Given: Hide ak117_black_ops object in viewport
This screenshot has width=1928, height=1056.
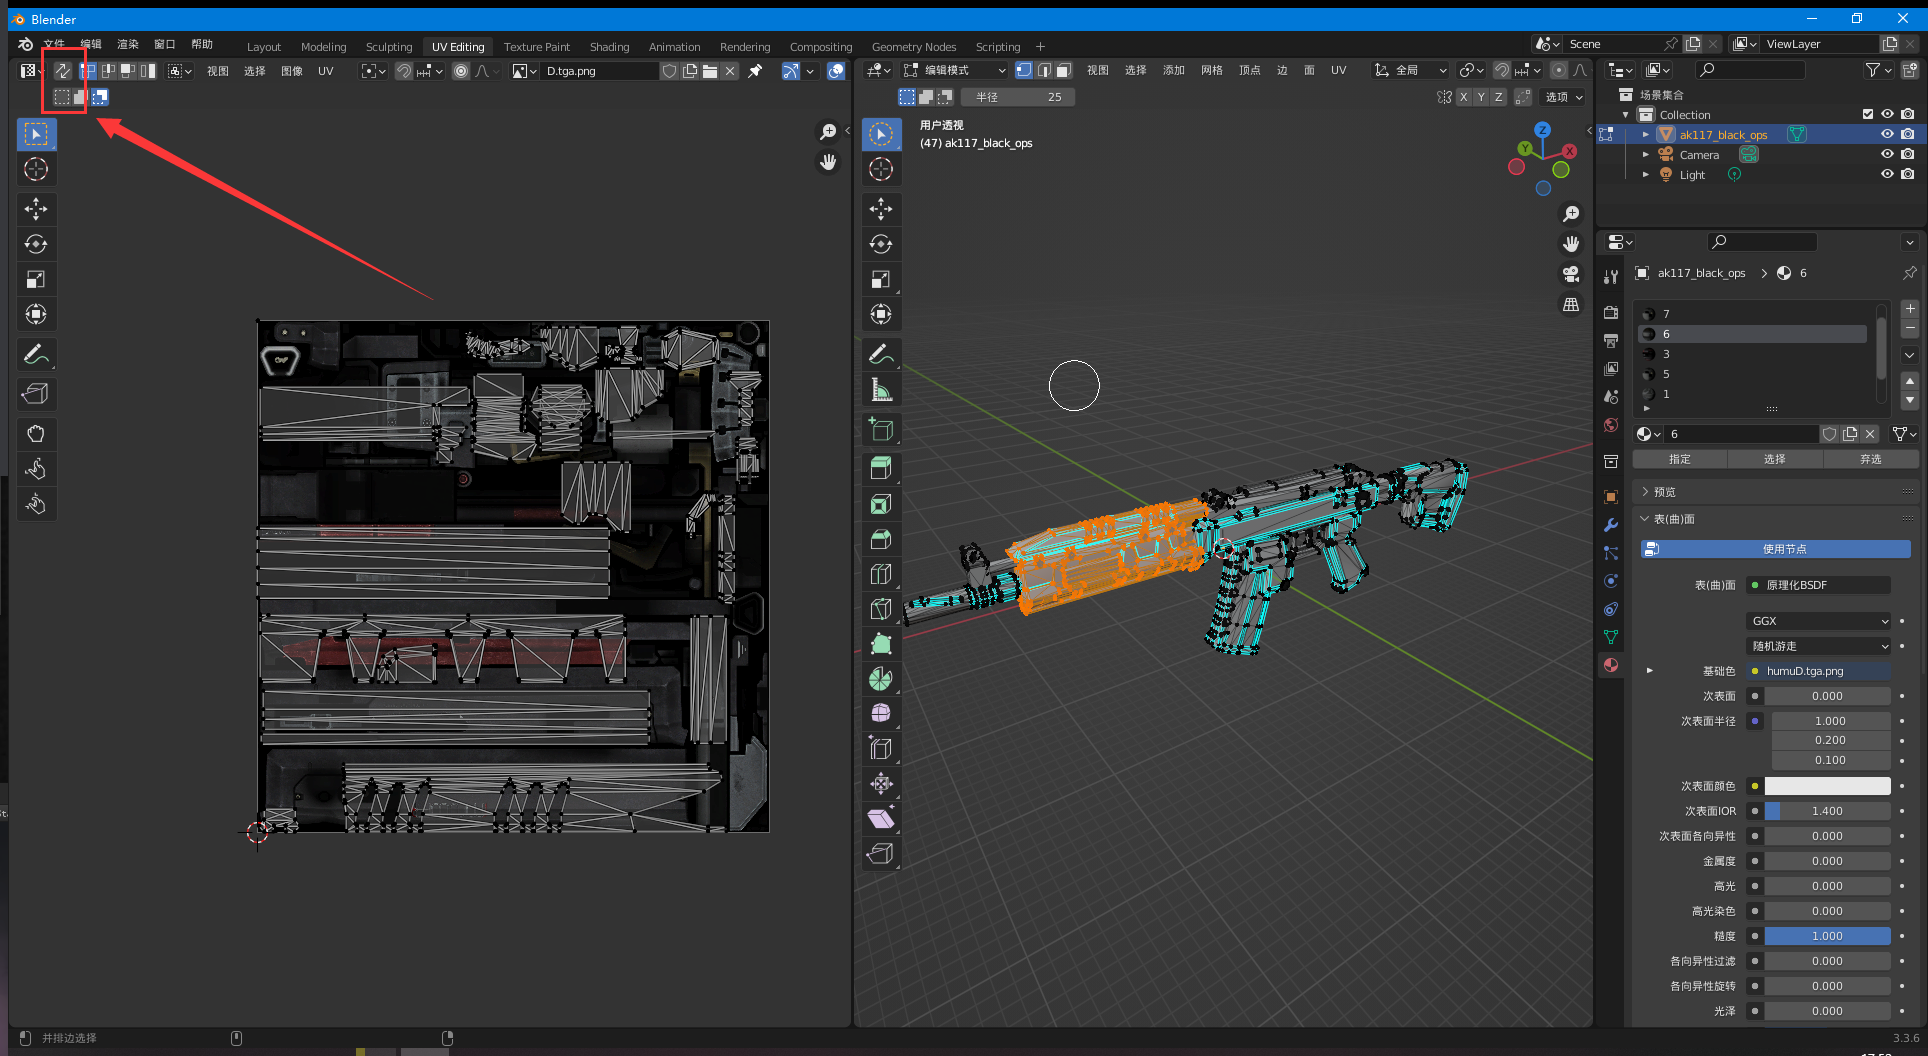Looking at the screenshot, I should pos(1887,134).
